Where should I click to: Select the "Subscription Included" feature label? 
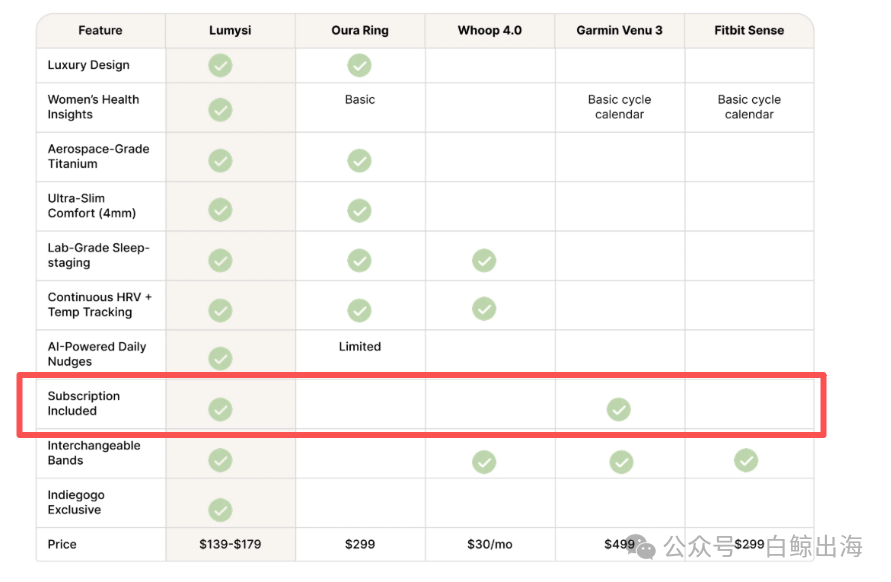pos(84,404)
